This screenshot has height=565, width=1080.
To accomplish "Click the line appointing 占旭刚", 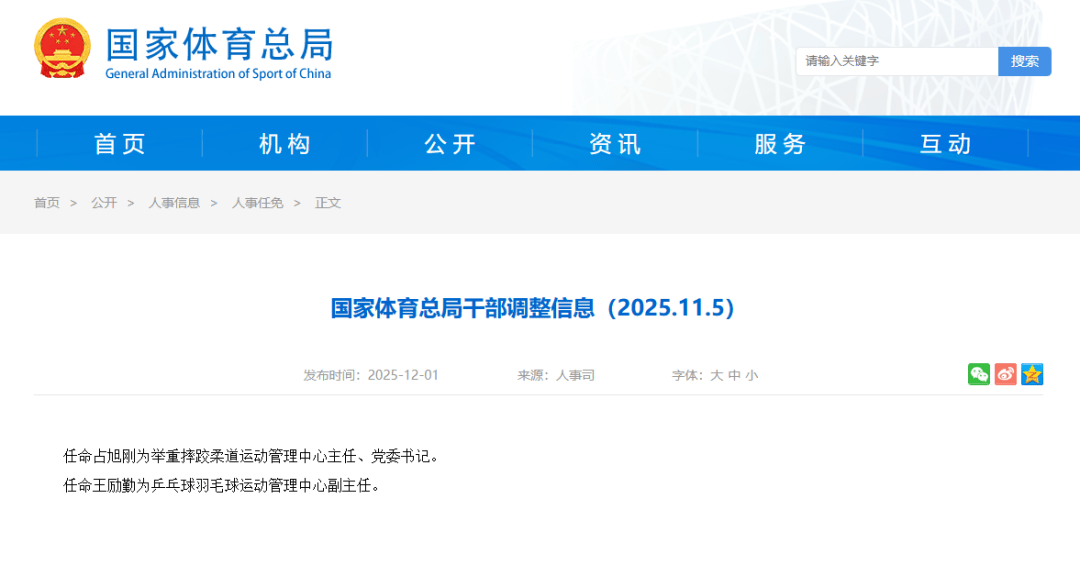I will pos(251,456).
